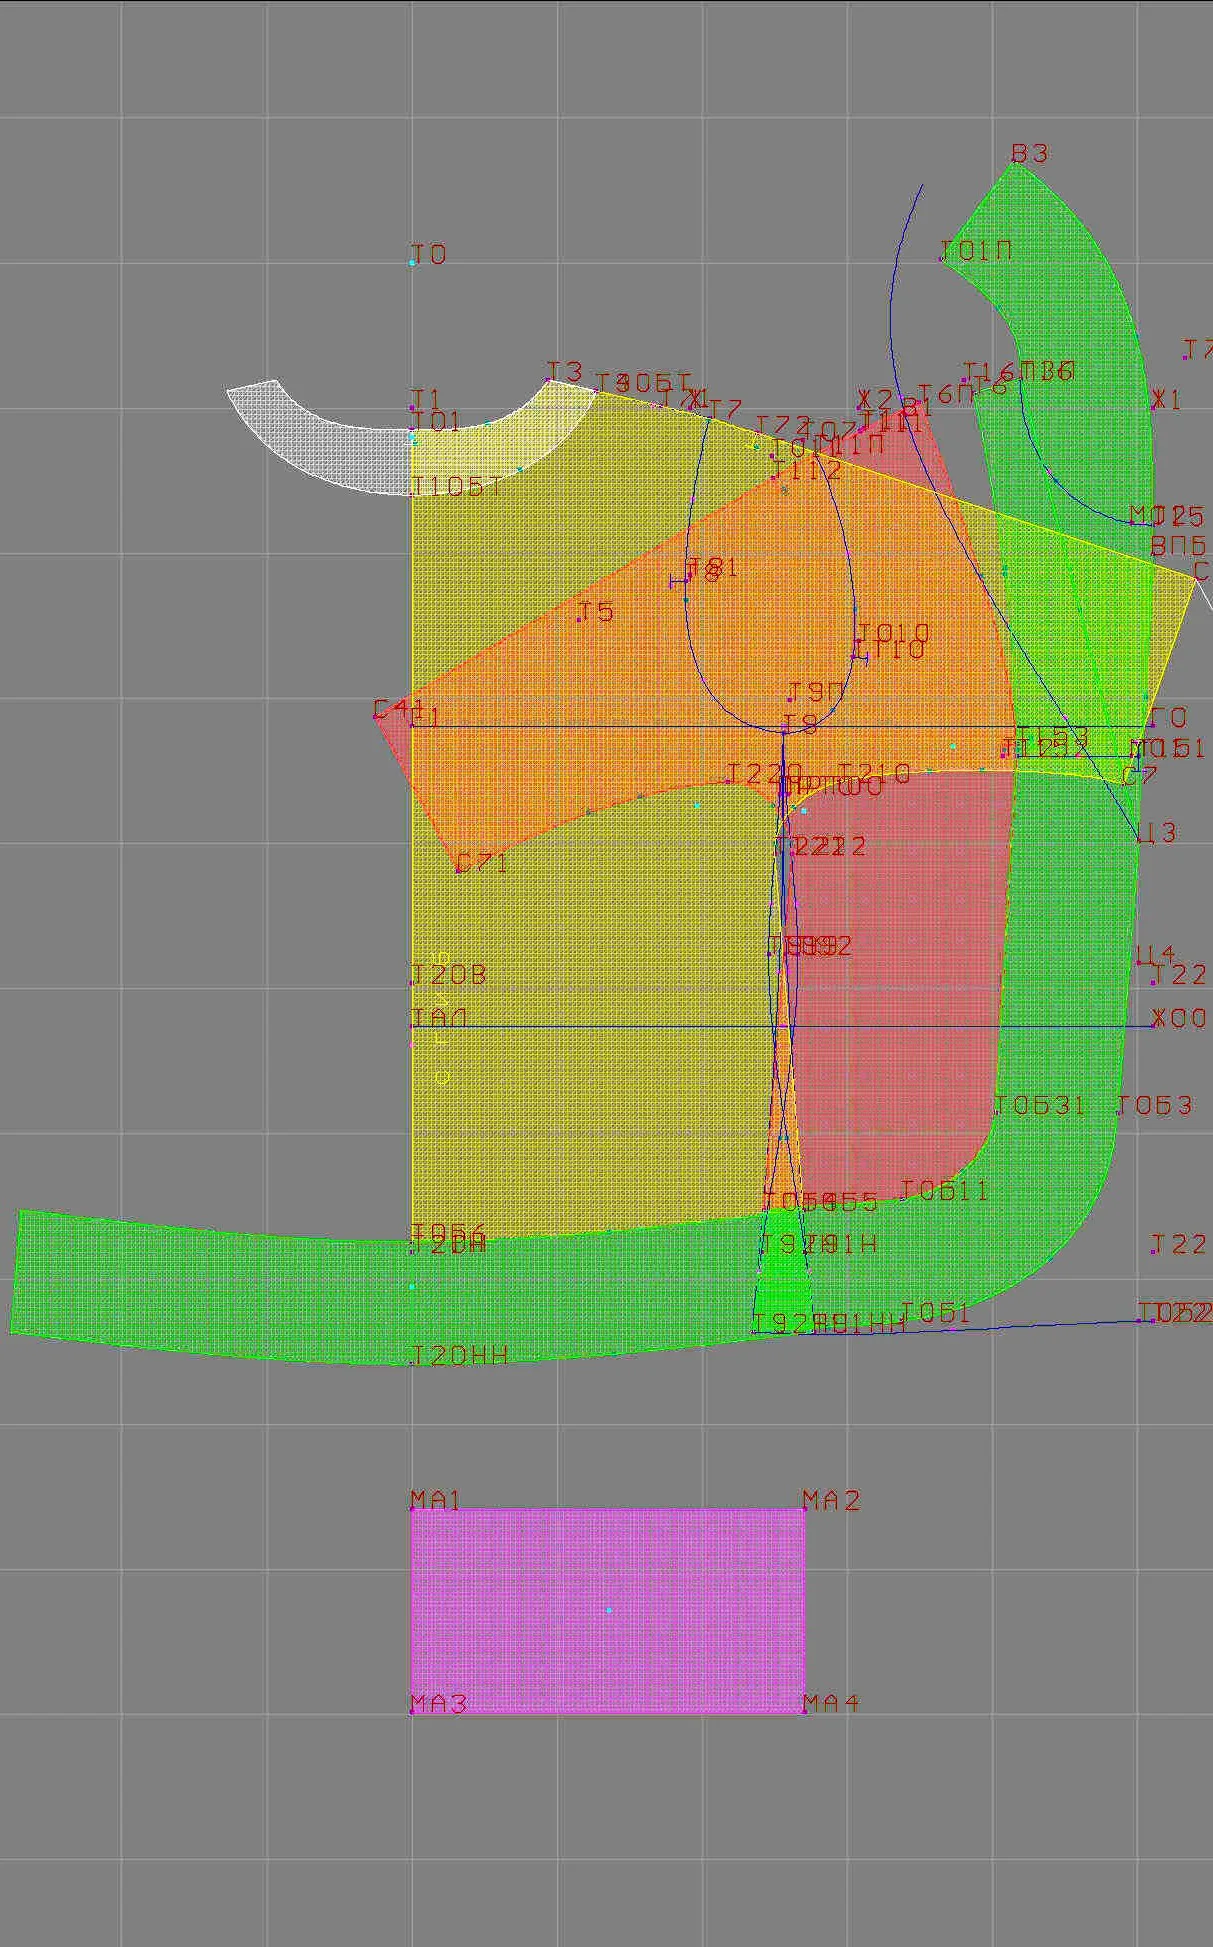Select point label Т3 on the shoulder line
Screen dimensions: 1213x1947
pos(565,371)
